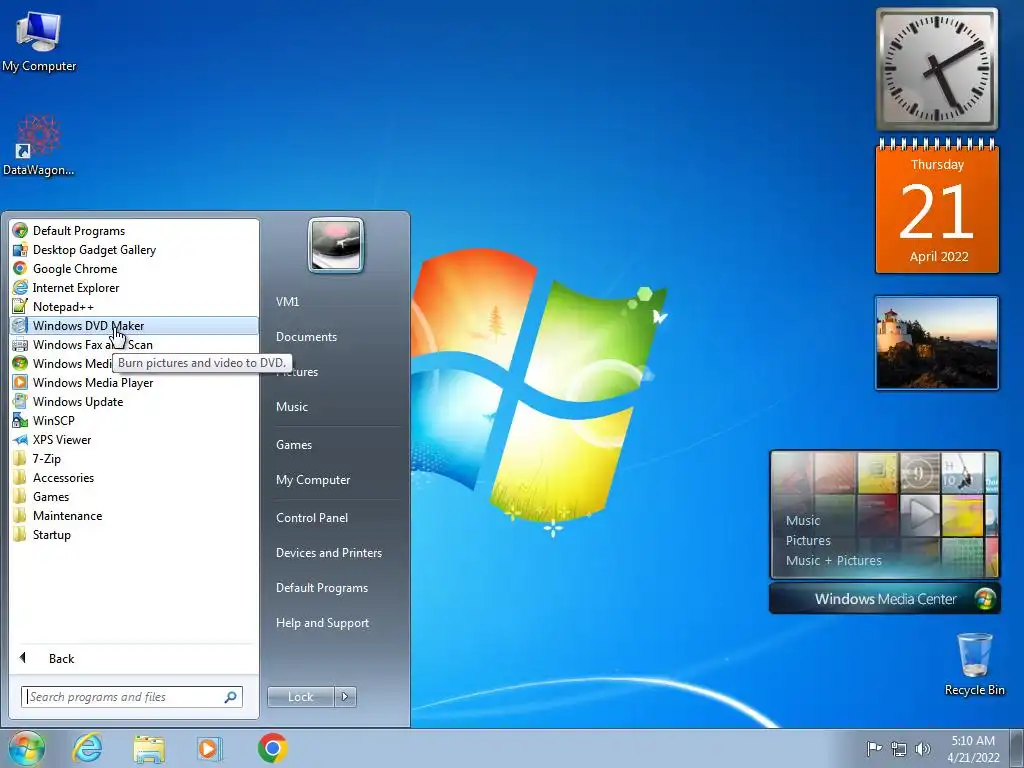Open Desktop Gadget Gallery

point(135,249)
